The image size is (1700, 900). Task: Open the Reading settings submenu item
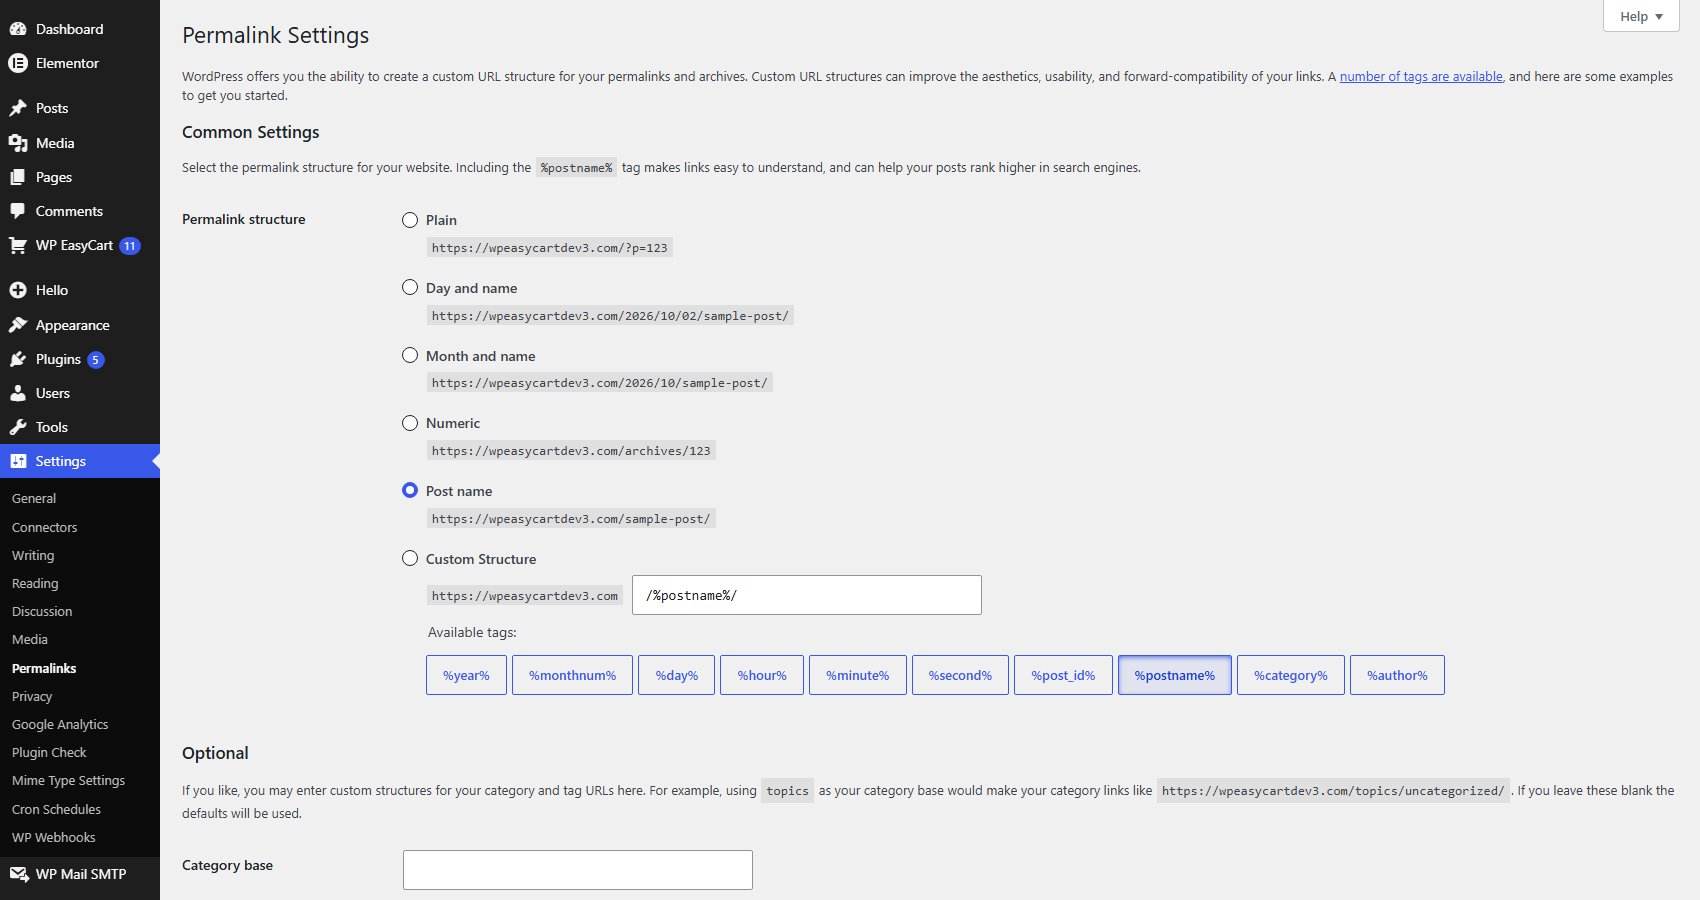pyautogui.click(x=35, y=583)
